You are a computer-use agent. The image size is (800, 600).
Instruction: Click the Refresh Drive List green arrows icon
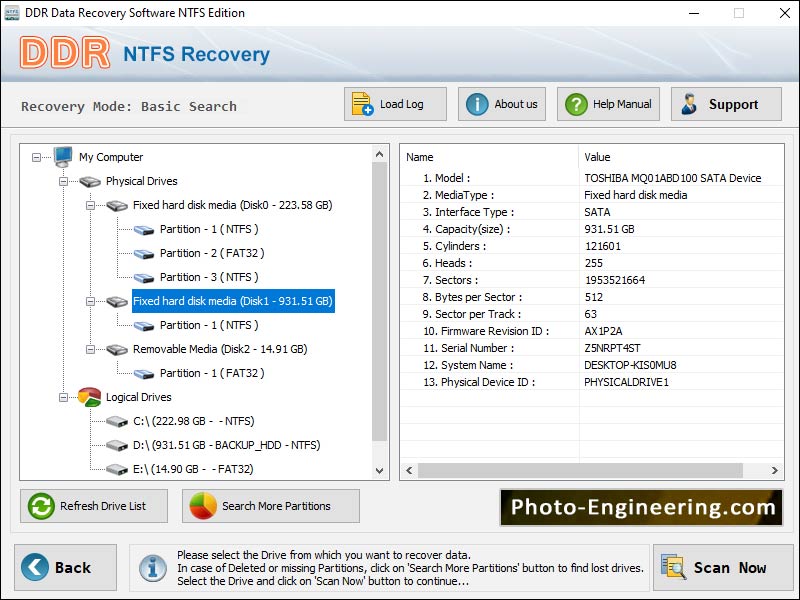coord(40,506)
